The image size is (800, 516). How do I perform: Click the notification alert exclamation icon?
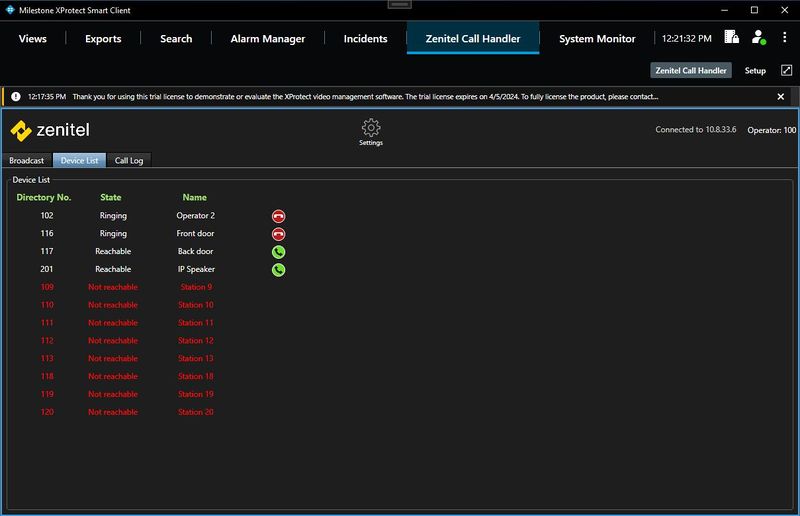[x=16, y=96]
